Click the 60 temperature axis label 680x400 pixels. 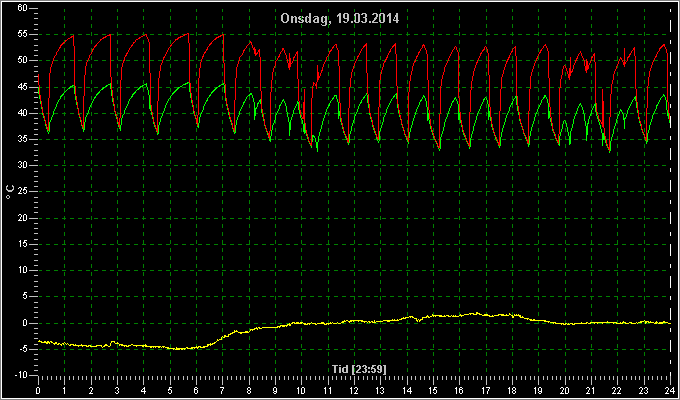click(x=23, y=8)
